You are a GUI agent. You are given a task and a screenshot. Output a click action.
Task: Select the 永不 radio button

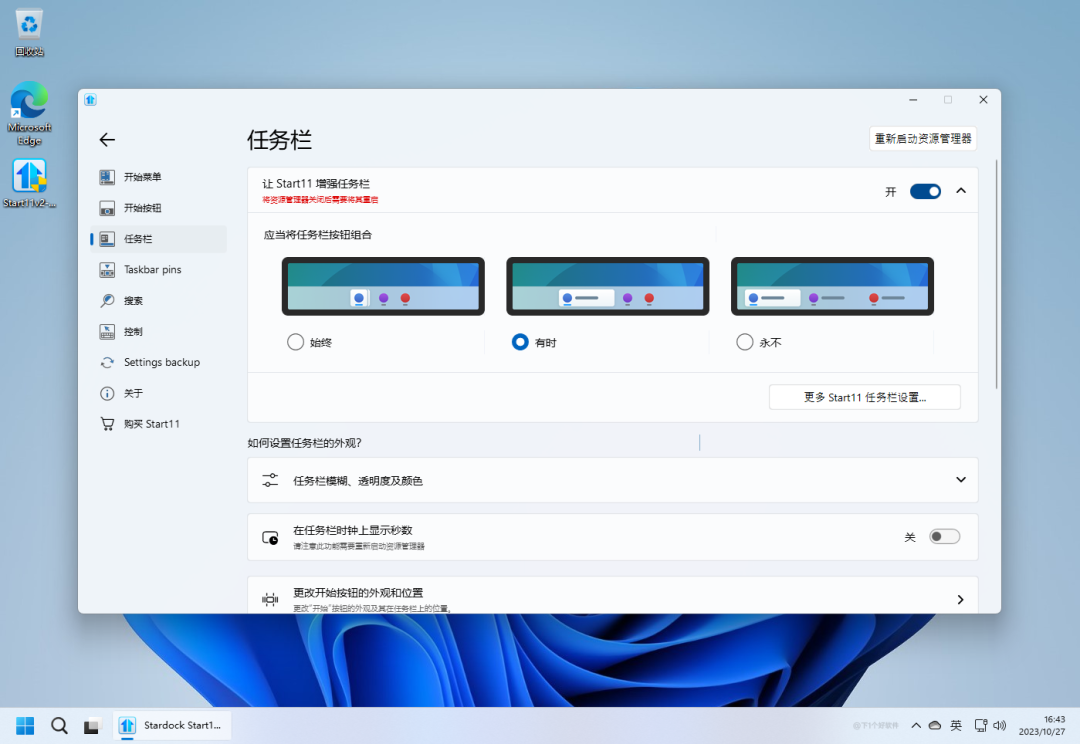745,342
